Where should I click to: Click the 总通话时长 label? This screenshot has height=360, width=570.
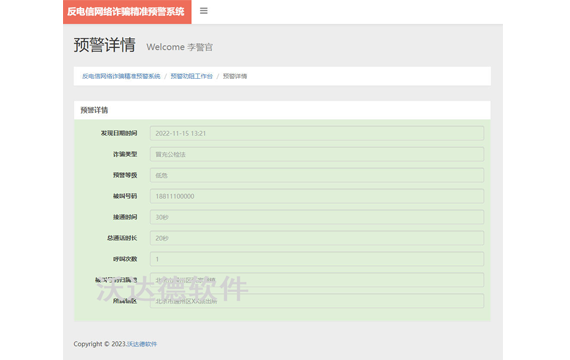pyautogui.click(x=122, y=238)
